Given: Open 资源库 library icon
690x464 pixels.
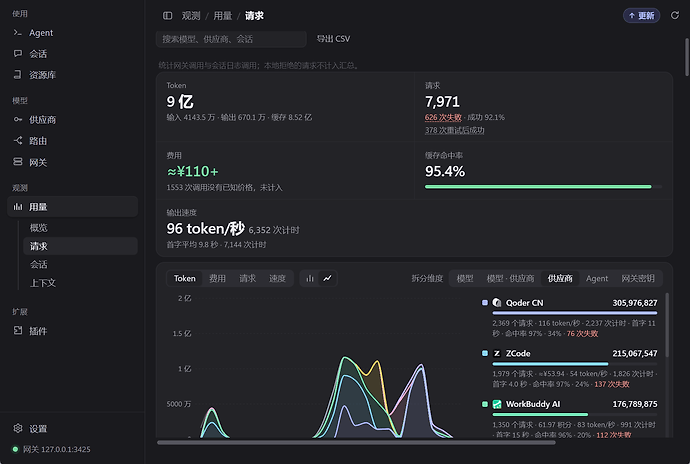Looking at the screenshot, I should coord(18,75).
